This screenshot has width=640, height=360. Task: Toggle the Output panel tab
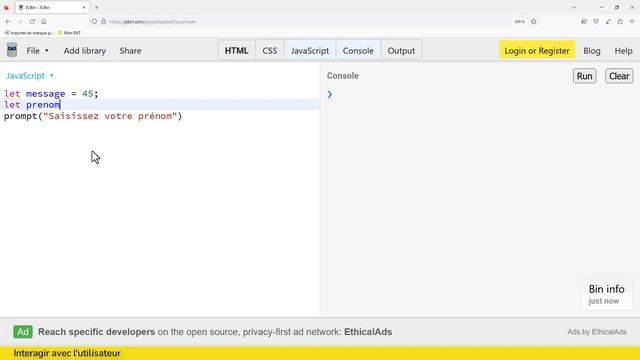pos(401,51)
